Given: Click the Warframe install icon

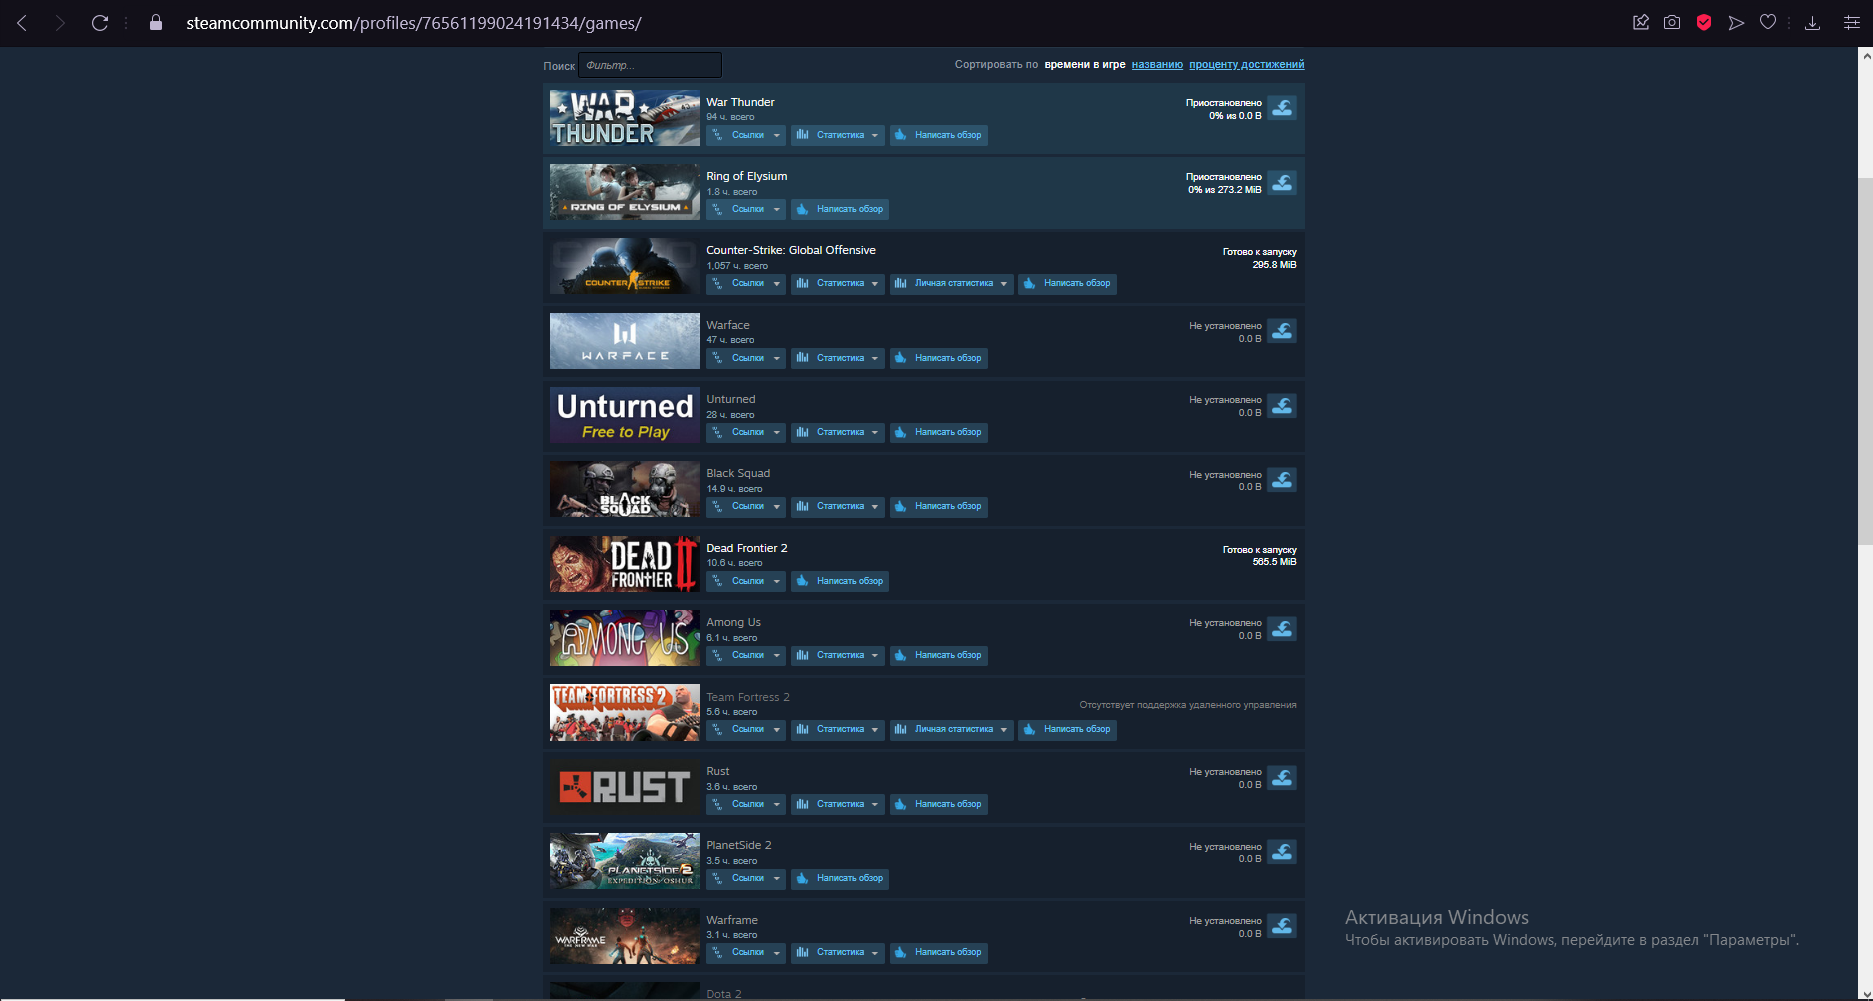Looking at the screenshot, I should coord(1282,926).
